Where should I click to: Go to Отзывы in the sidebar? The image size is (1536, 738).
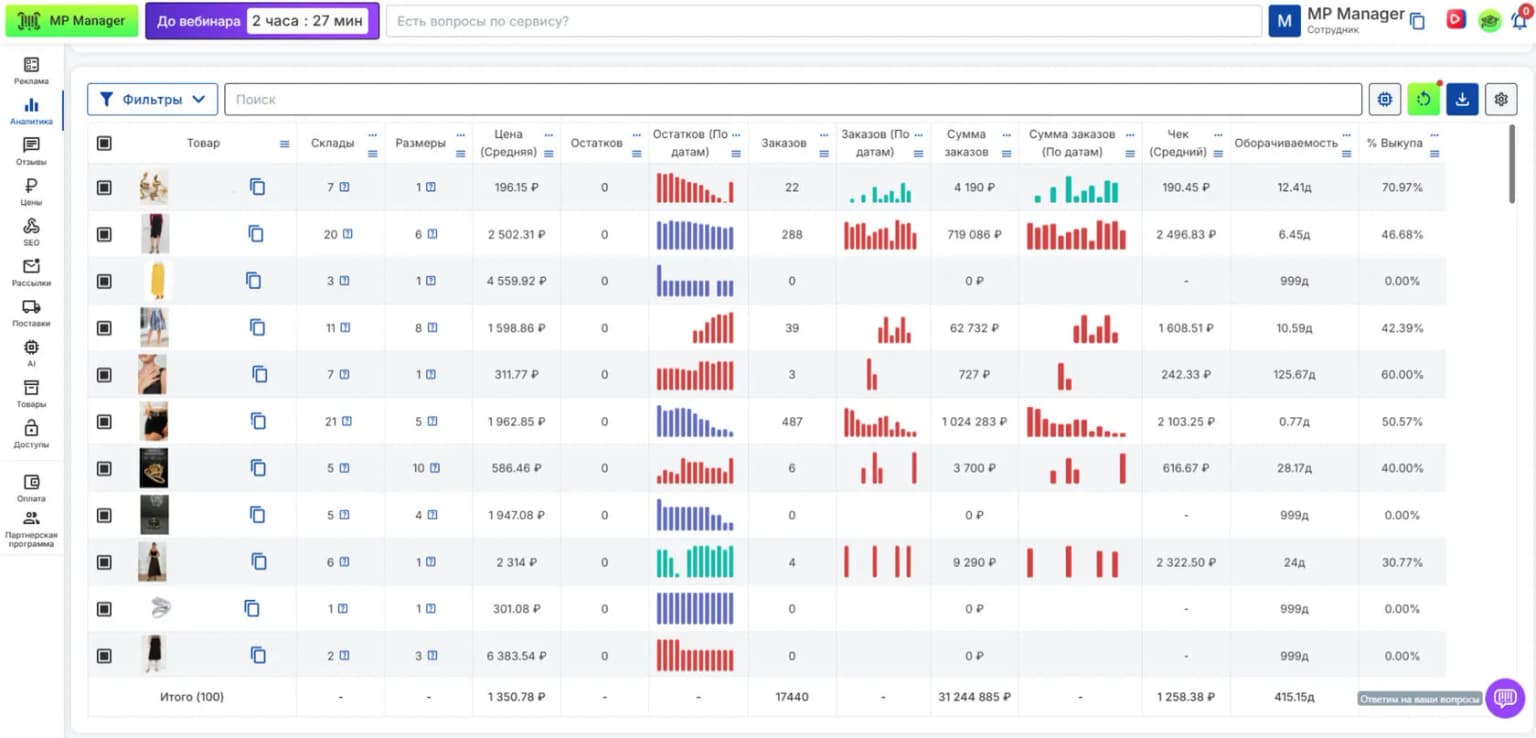pyautogui.click(x=31, y=151)
